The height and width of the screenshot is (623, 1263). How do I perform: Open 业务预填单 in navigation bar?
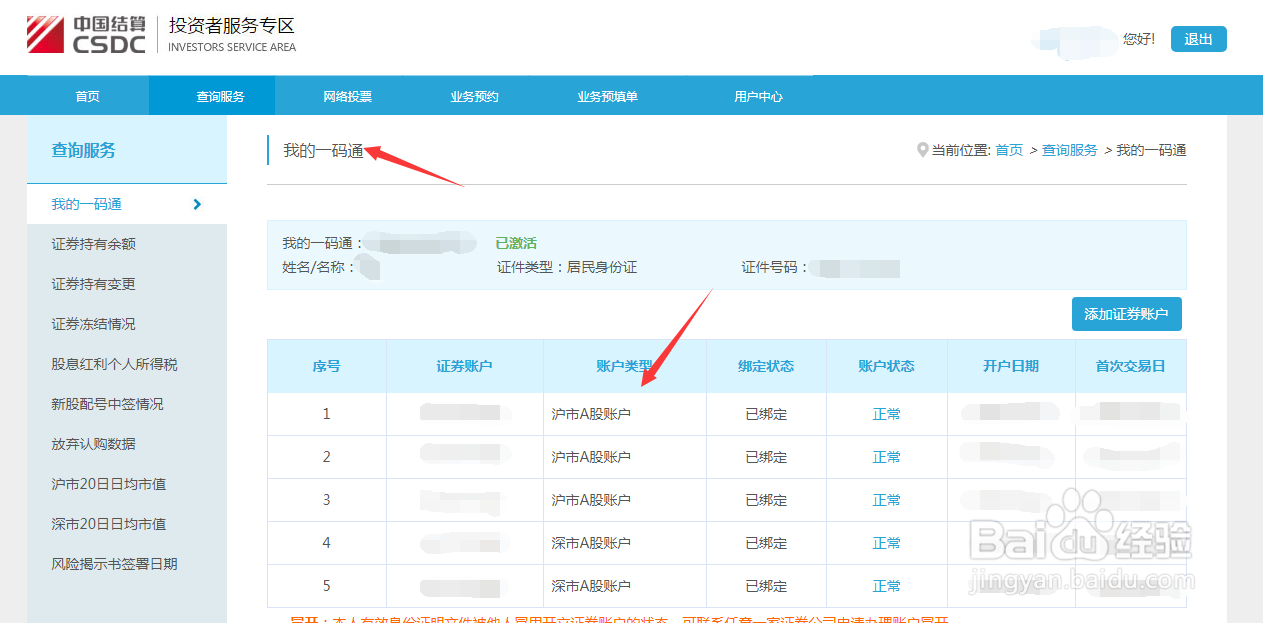tap(607, 97)
